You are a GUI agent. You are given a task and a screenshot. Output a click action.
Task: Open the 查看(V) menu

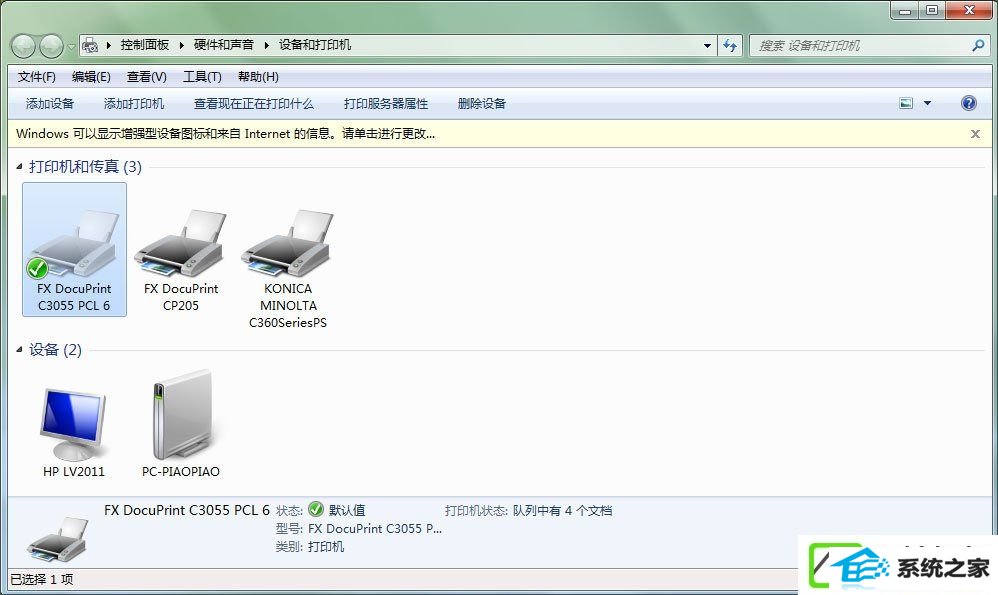click(146, 77)
